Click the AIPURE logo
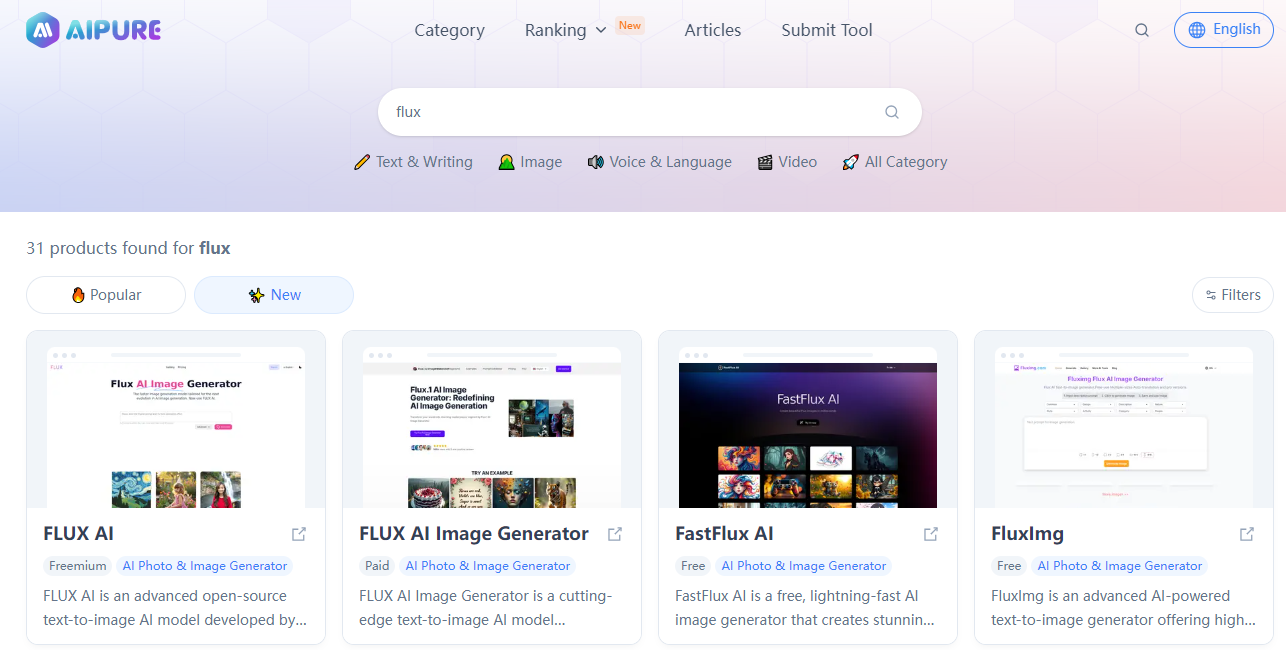The height and width of the screenshot is (650, 1286). (x=93, y=30)
